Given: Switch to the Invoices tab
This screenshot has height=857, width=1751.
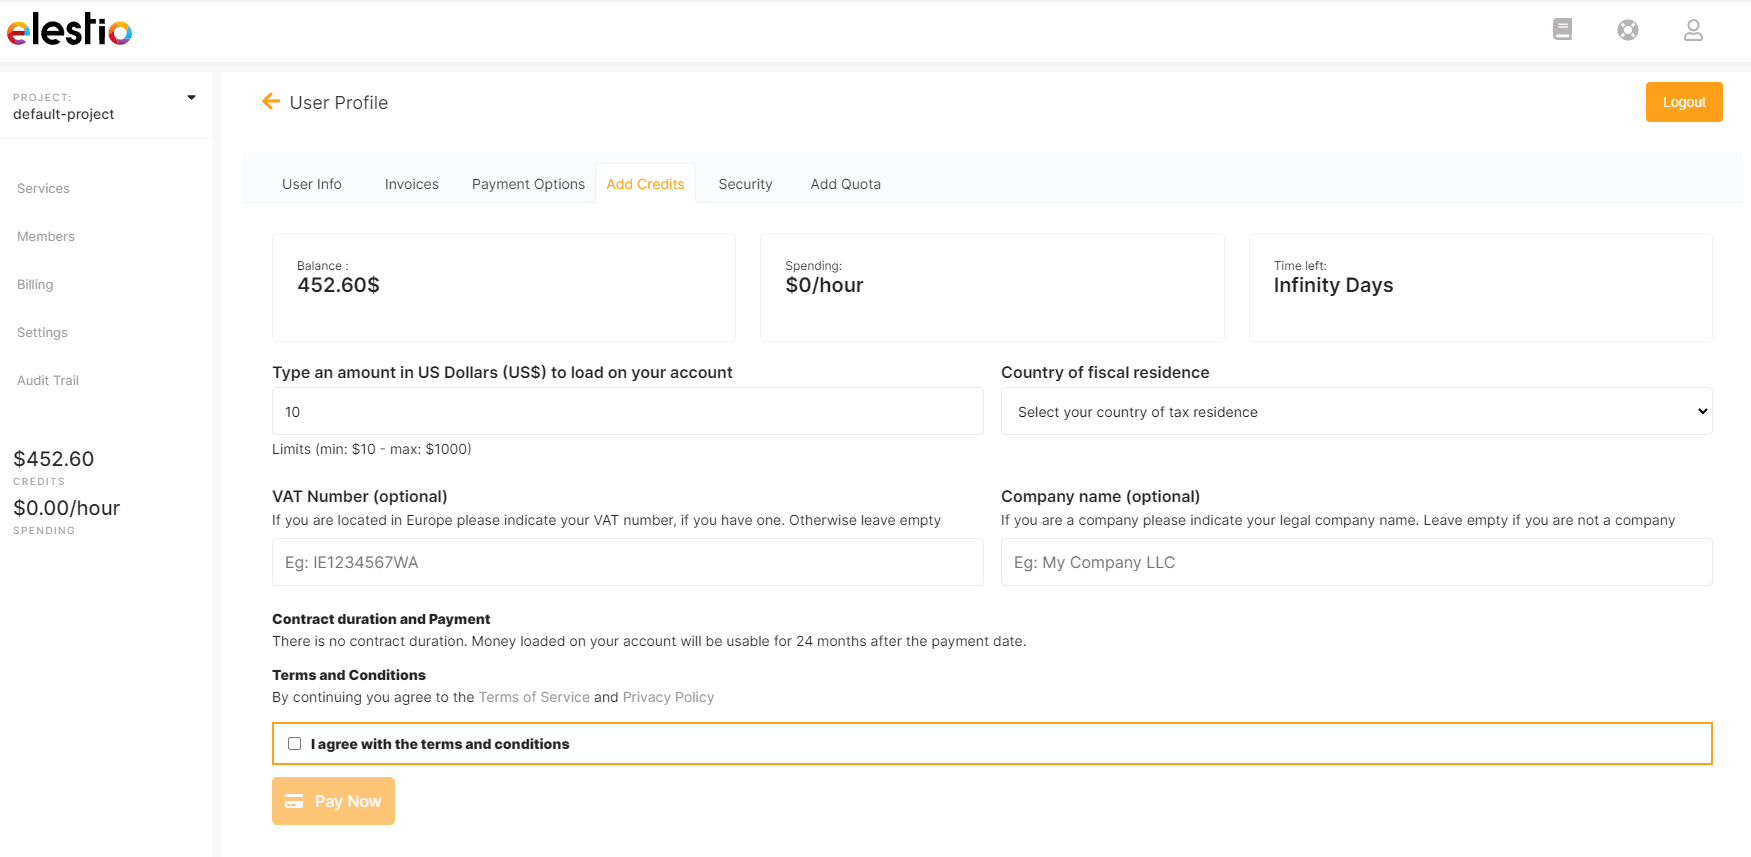Looking at the screenshot, I should click(x=411, y=184).
